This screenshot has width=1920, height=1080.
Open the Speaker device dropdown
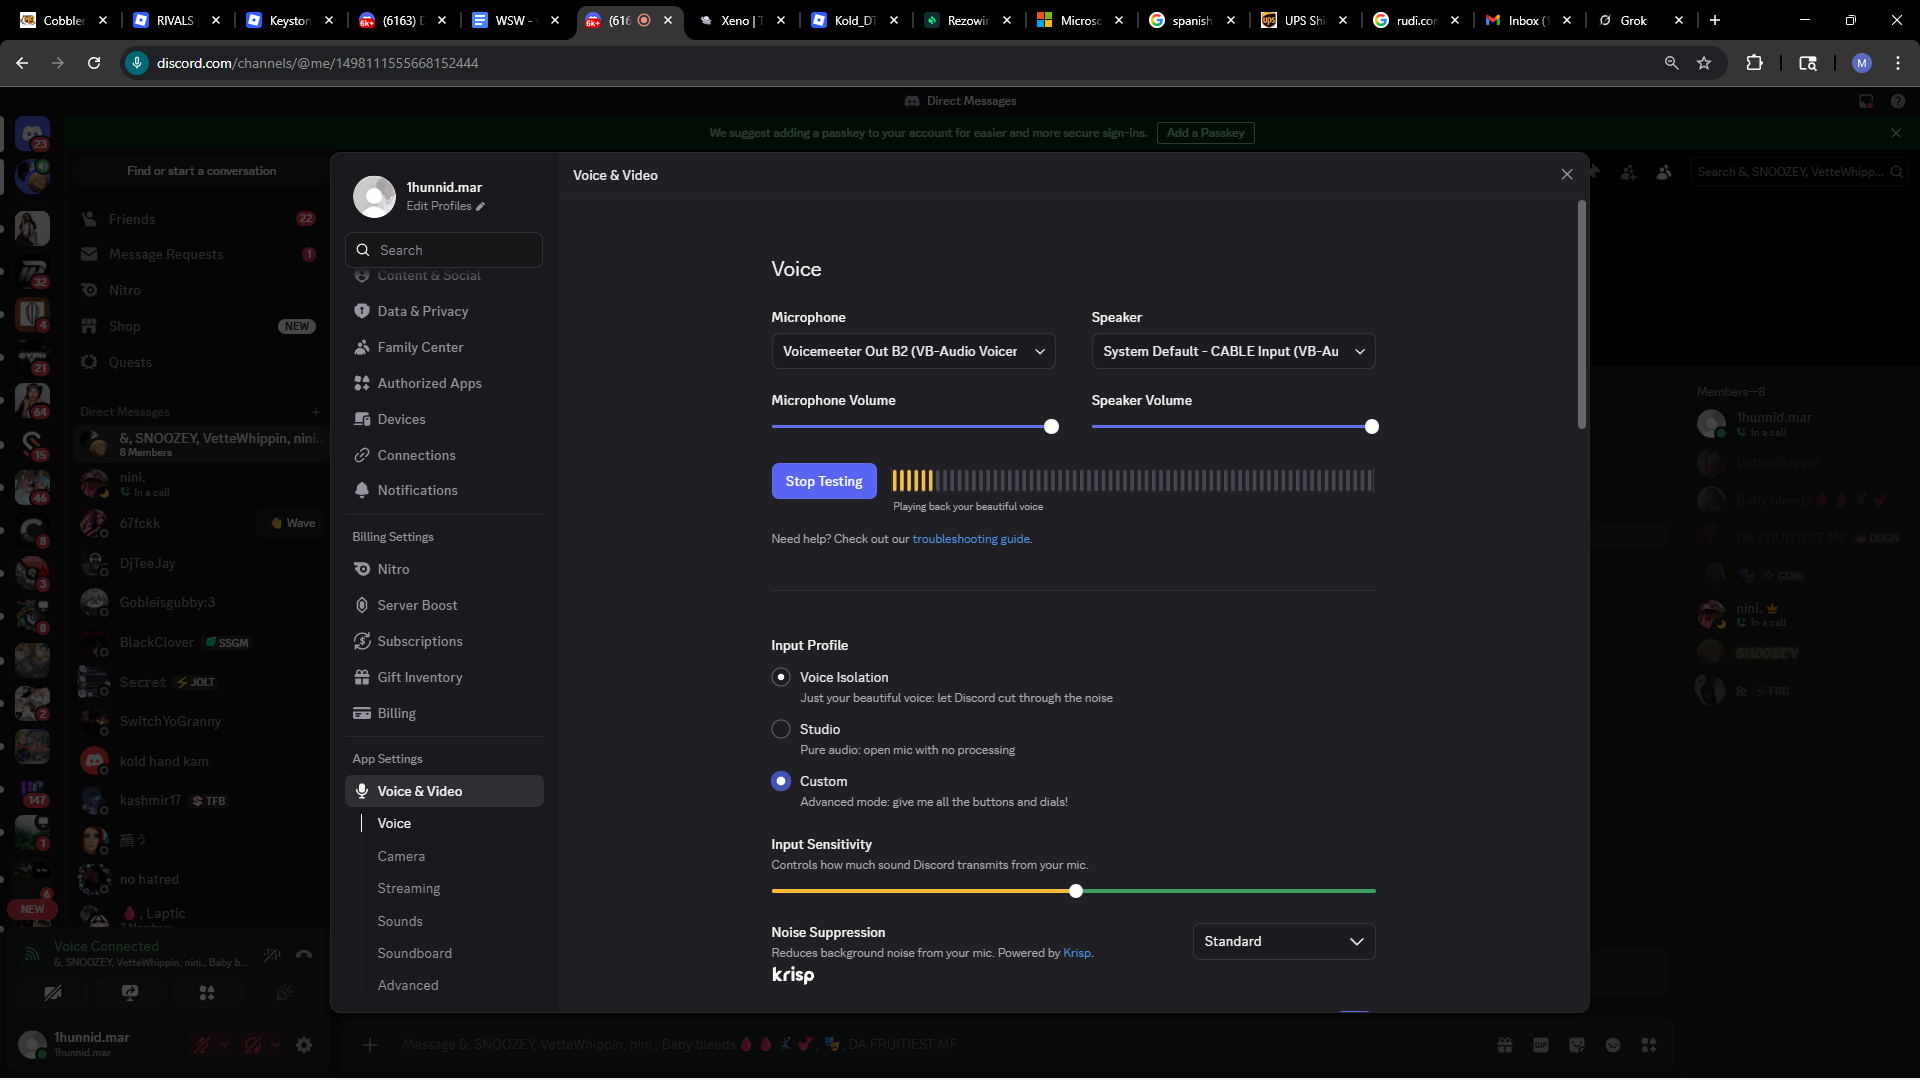[x=1233, y=351]
